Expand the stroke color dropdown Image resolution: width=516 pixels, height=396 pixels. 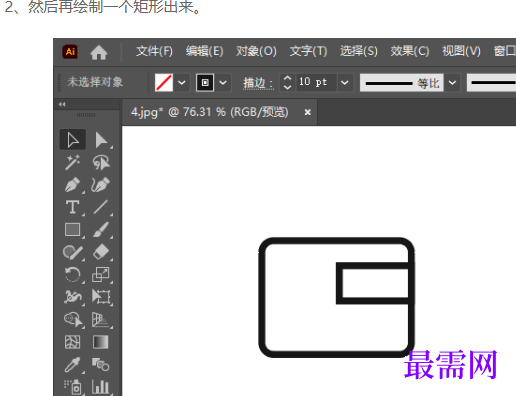223,82
